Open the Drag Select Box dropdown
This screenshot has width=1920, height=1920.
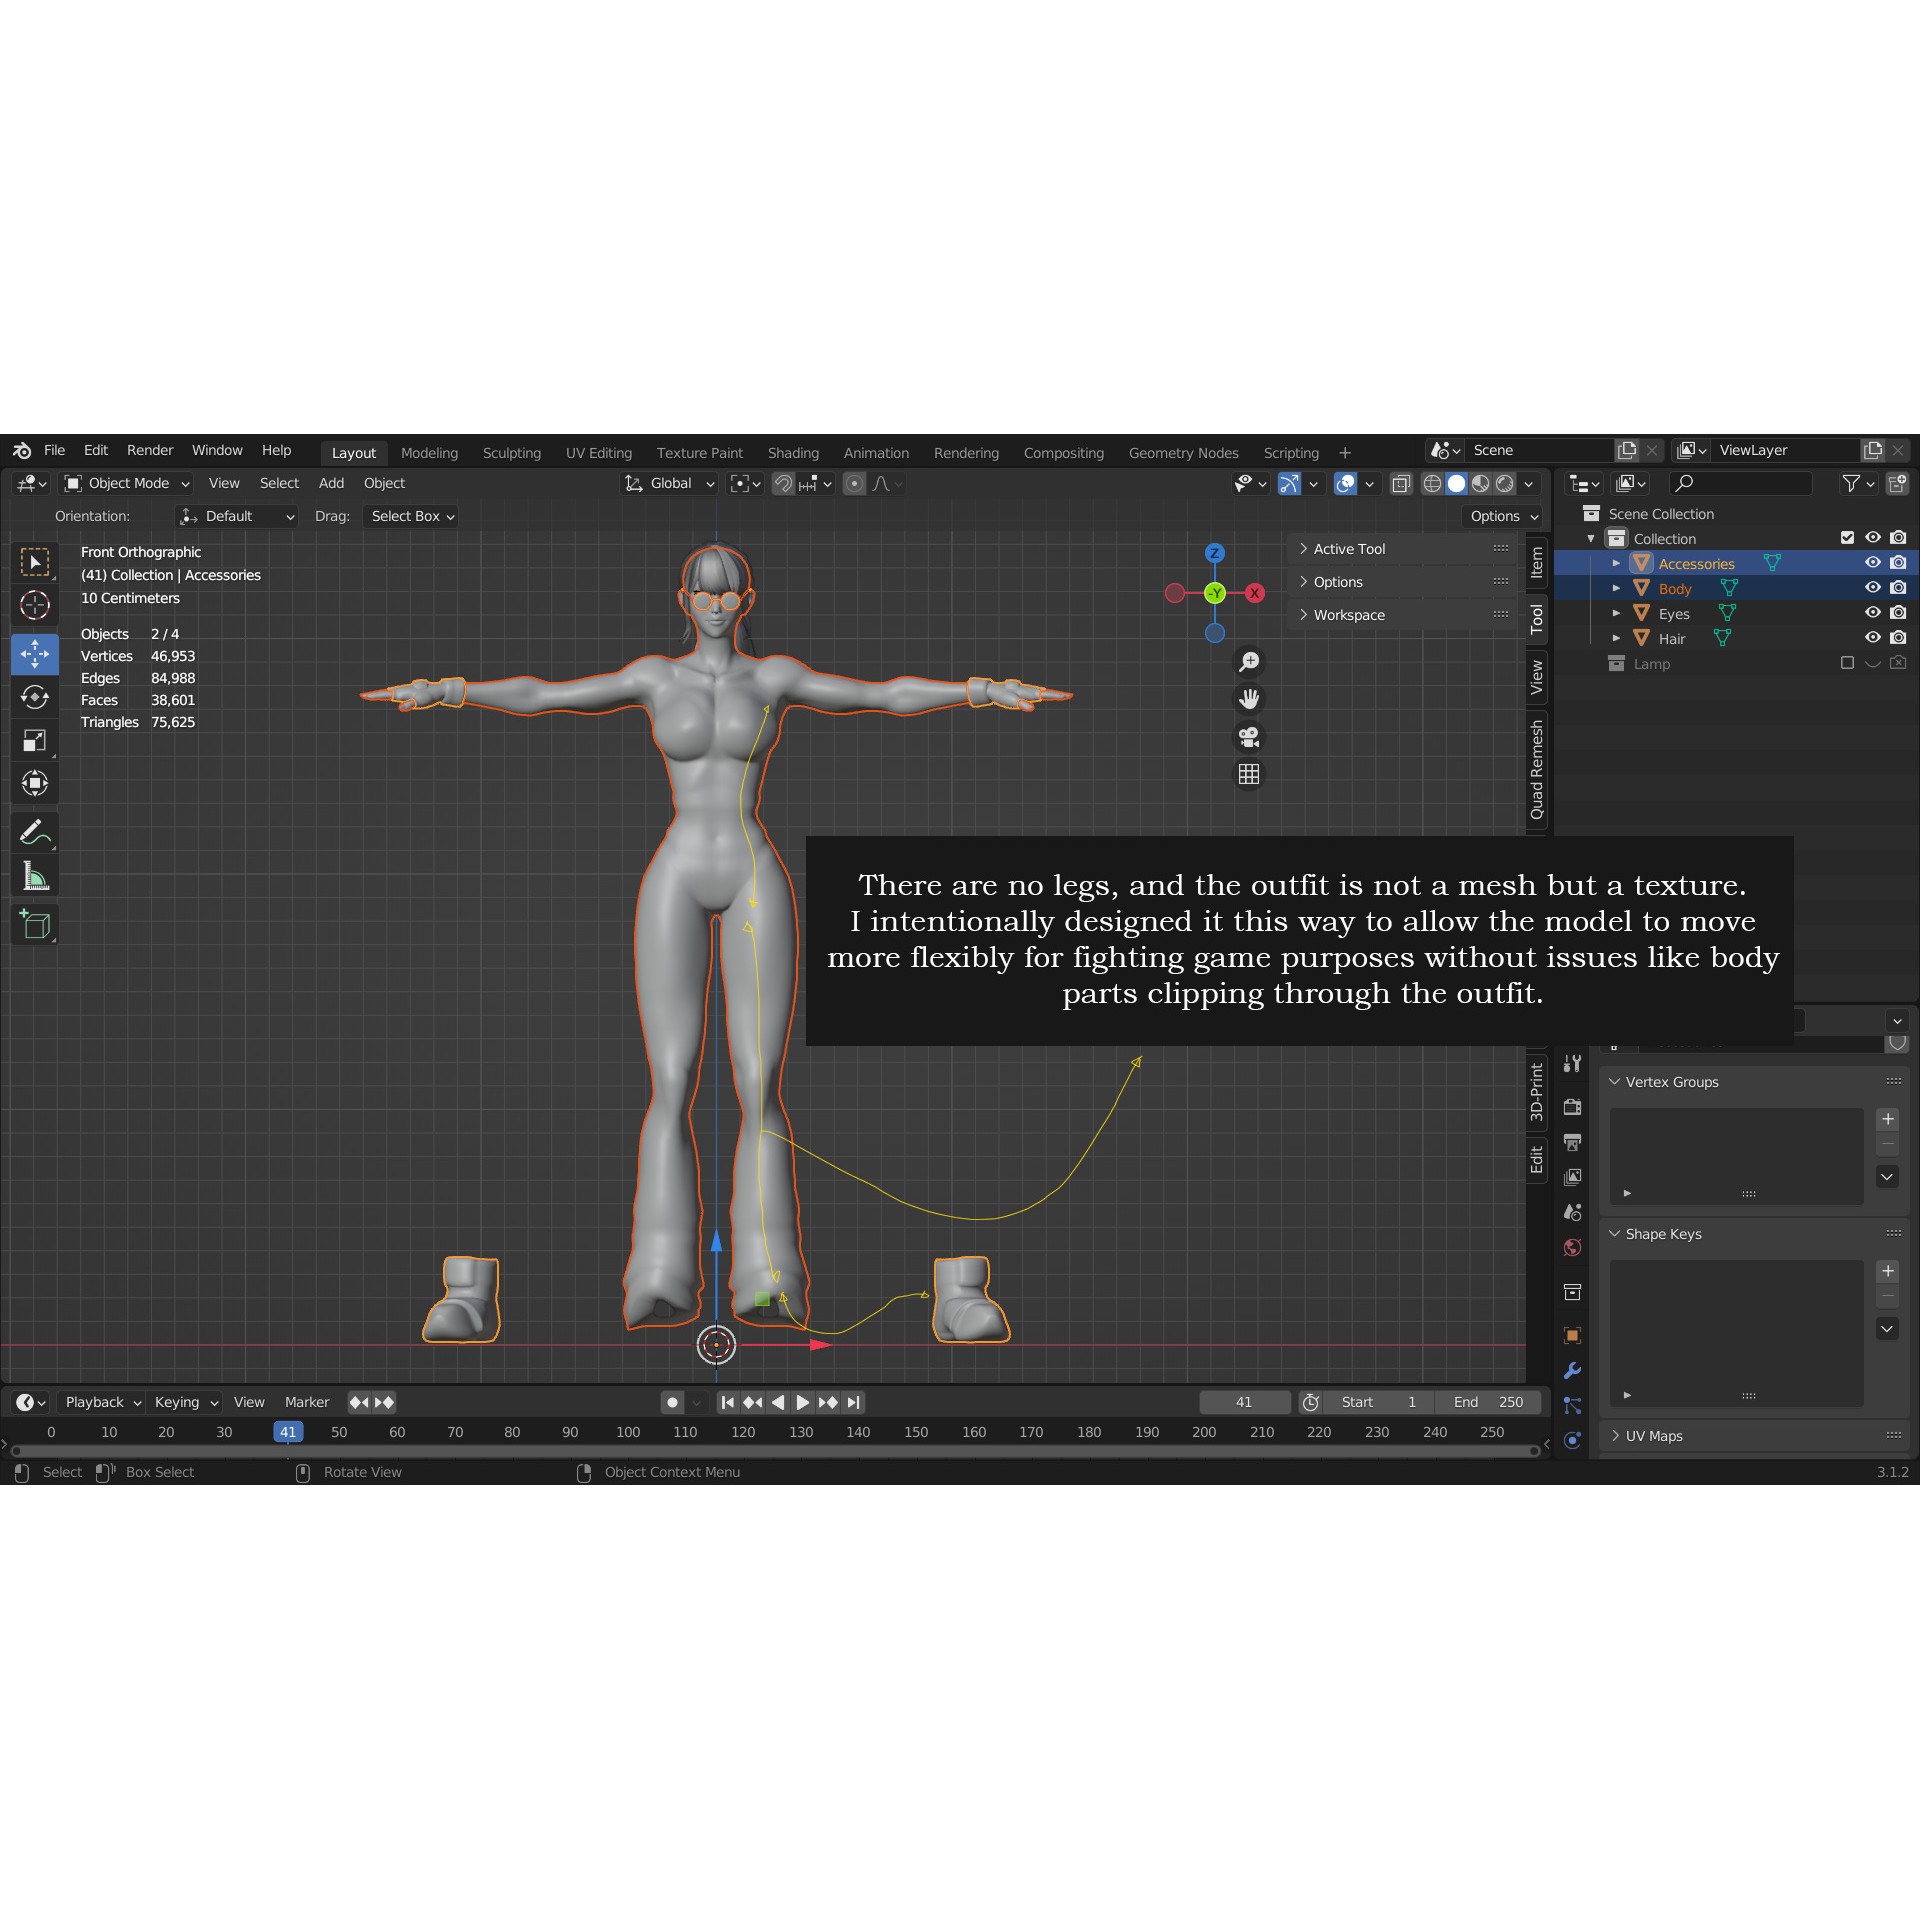coord(411,517)
